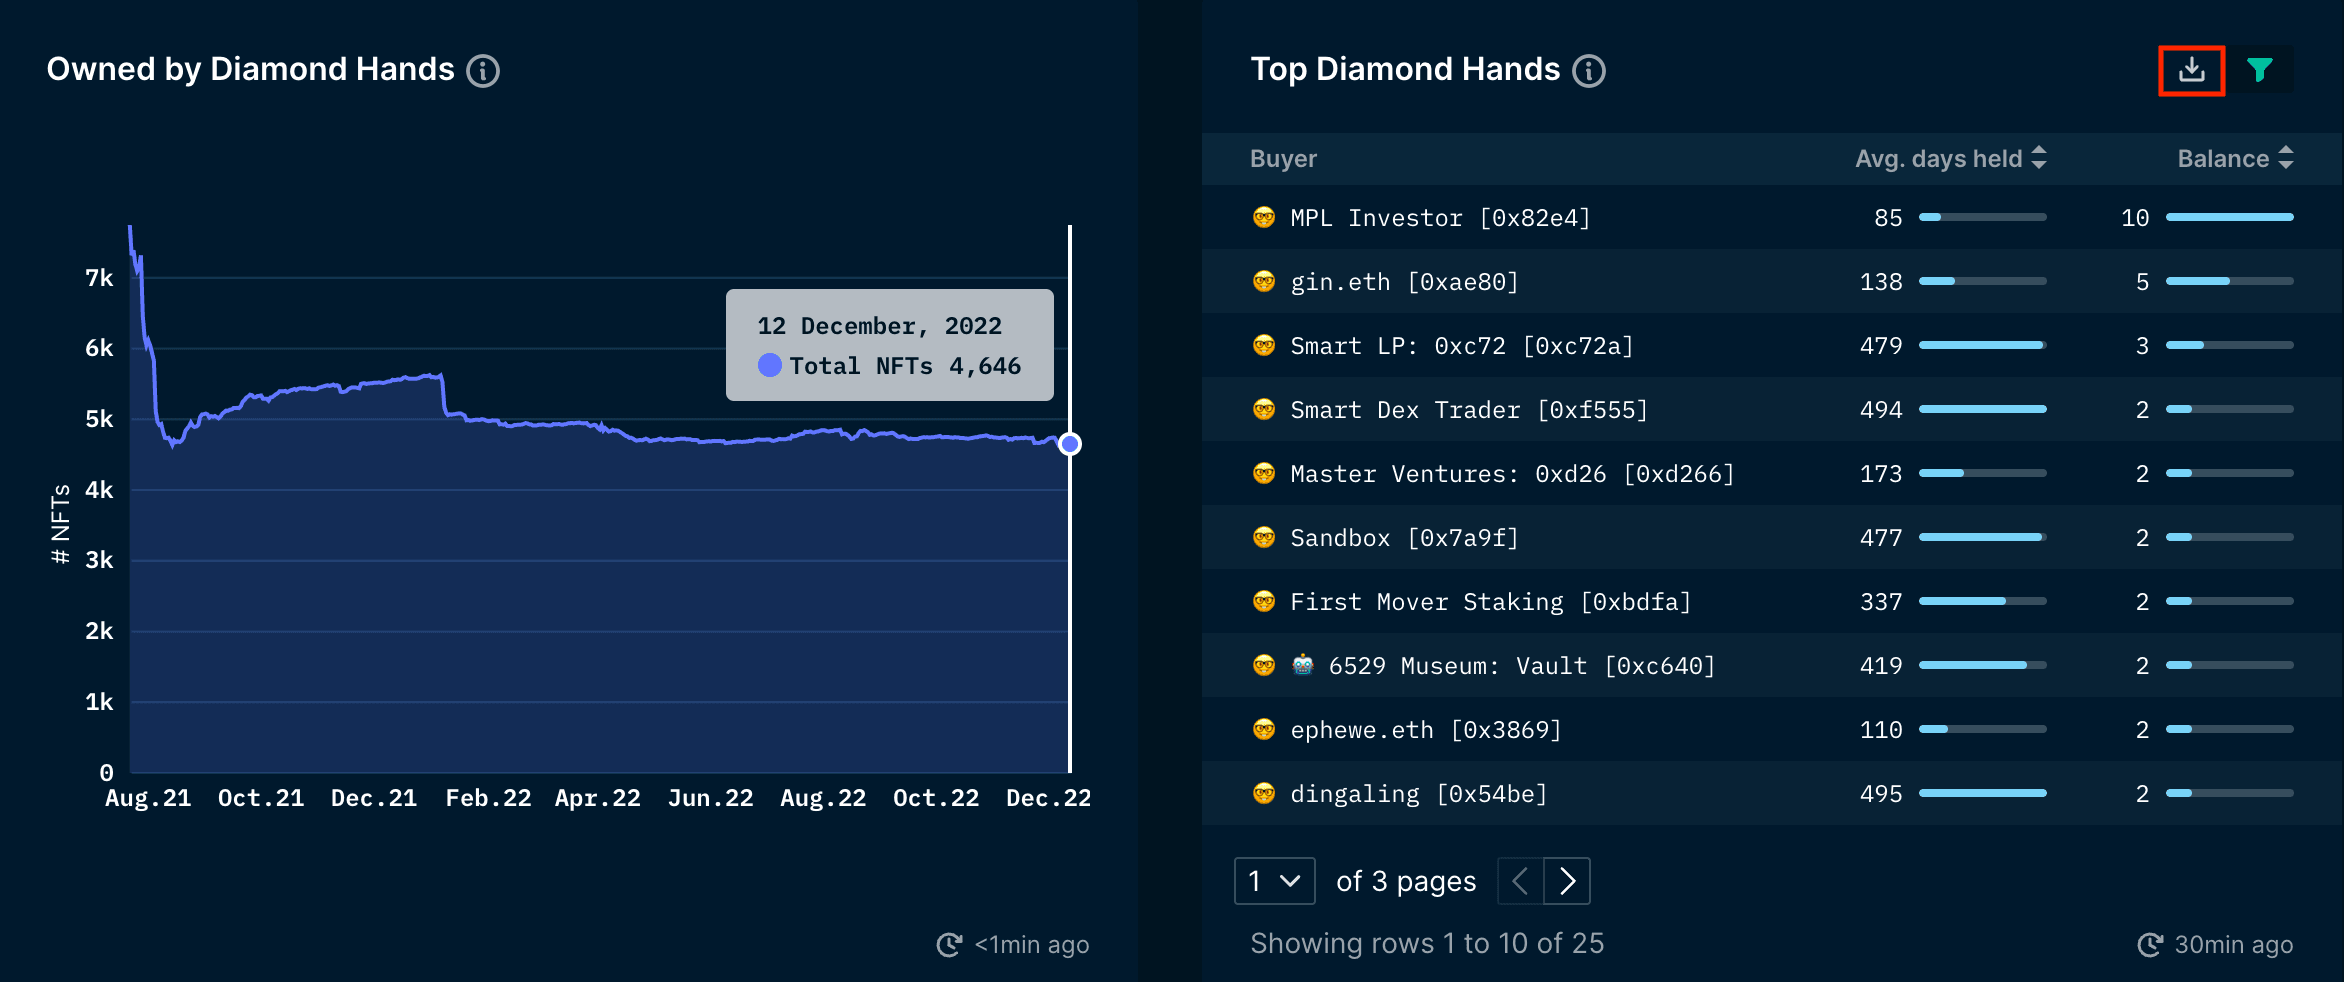This screenshot has height=982, width=2344.
Task: Click the download icon in Top Diamond Hands
Action: pos(2191,70)
